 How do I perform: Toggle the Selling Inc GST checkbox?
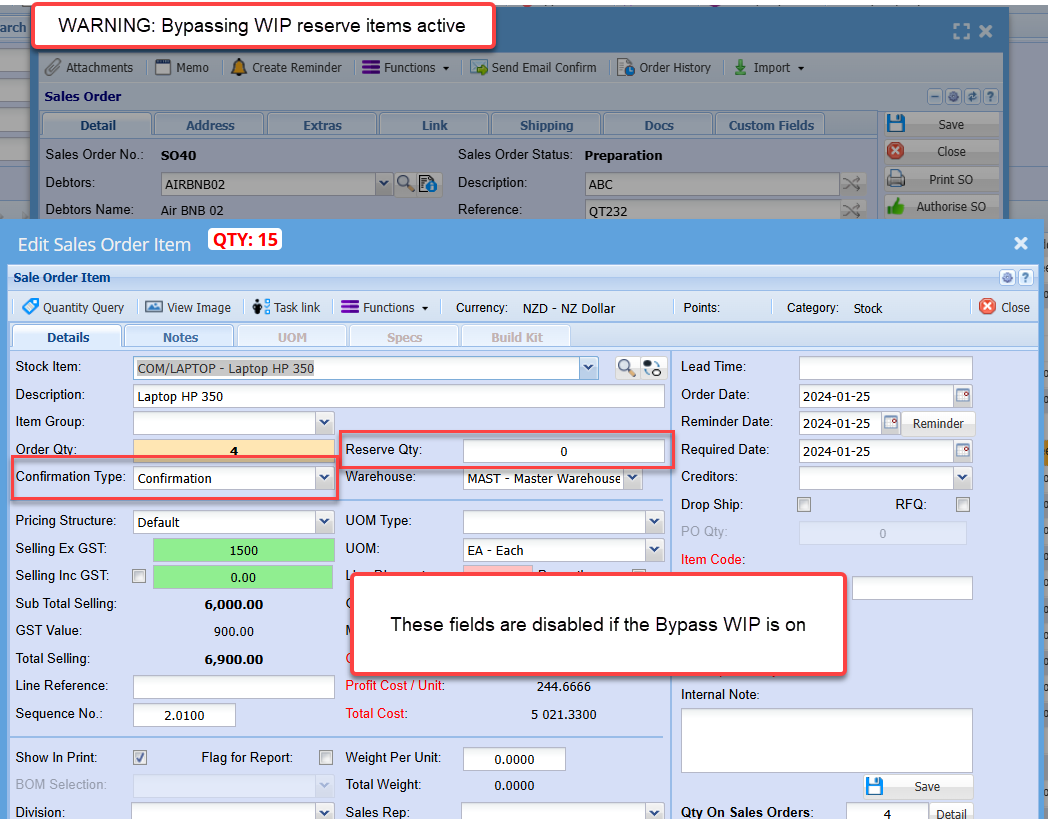click(x=139, y=576)
